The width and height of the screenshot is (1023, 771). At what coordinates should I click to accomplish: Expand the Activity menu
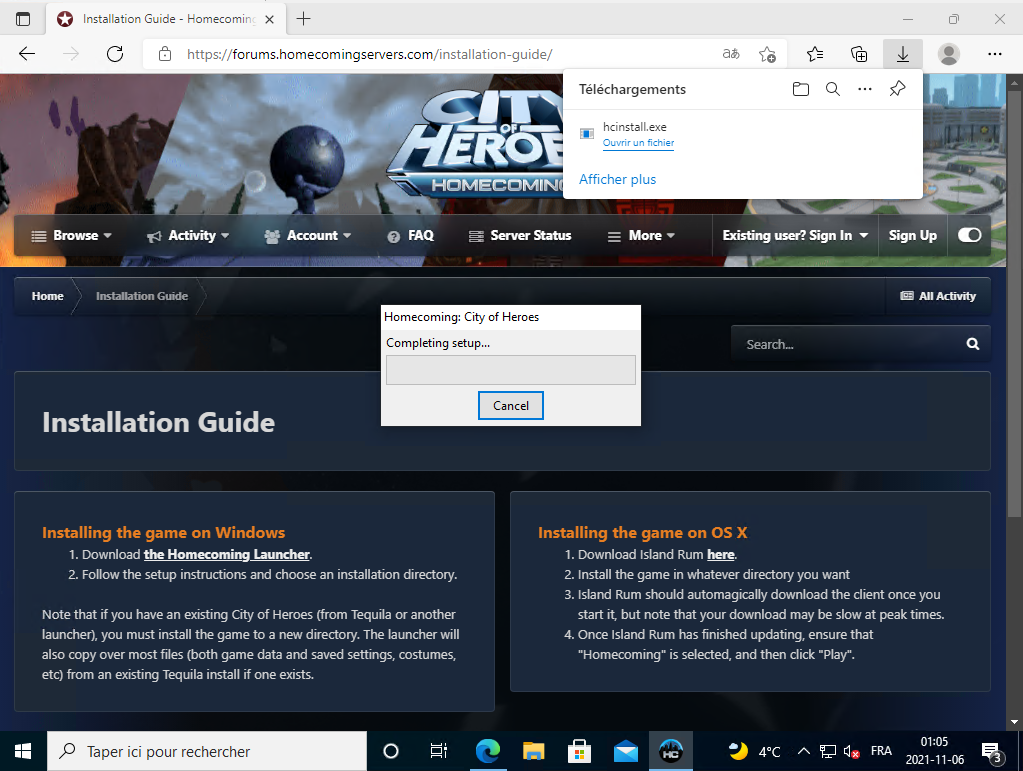(188, 235)
